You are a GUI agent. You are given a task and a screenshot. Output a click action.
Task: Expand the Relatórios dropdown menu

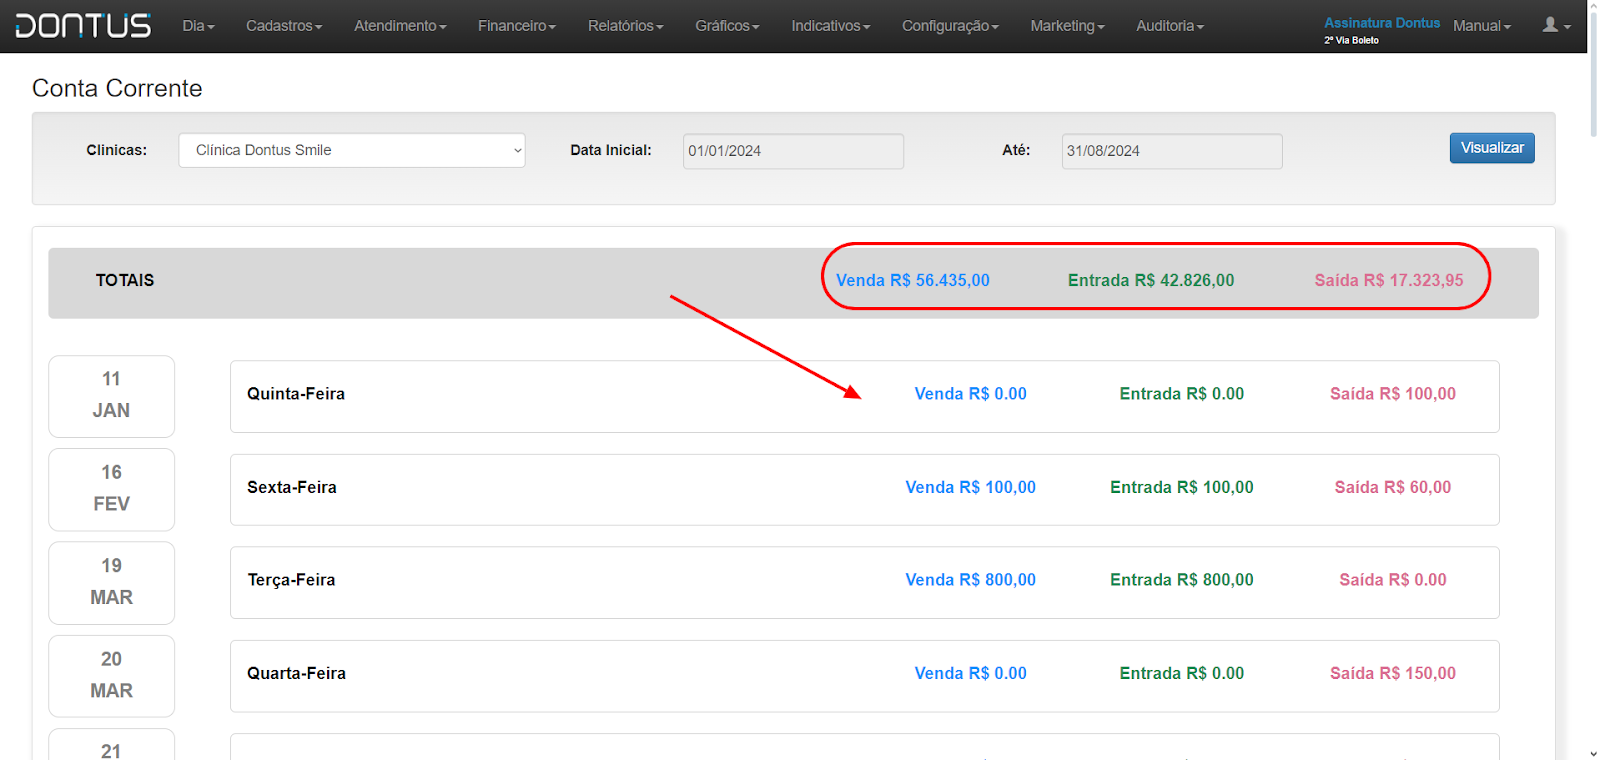point(625,26)
